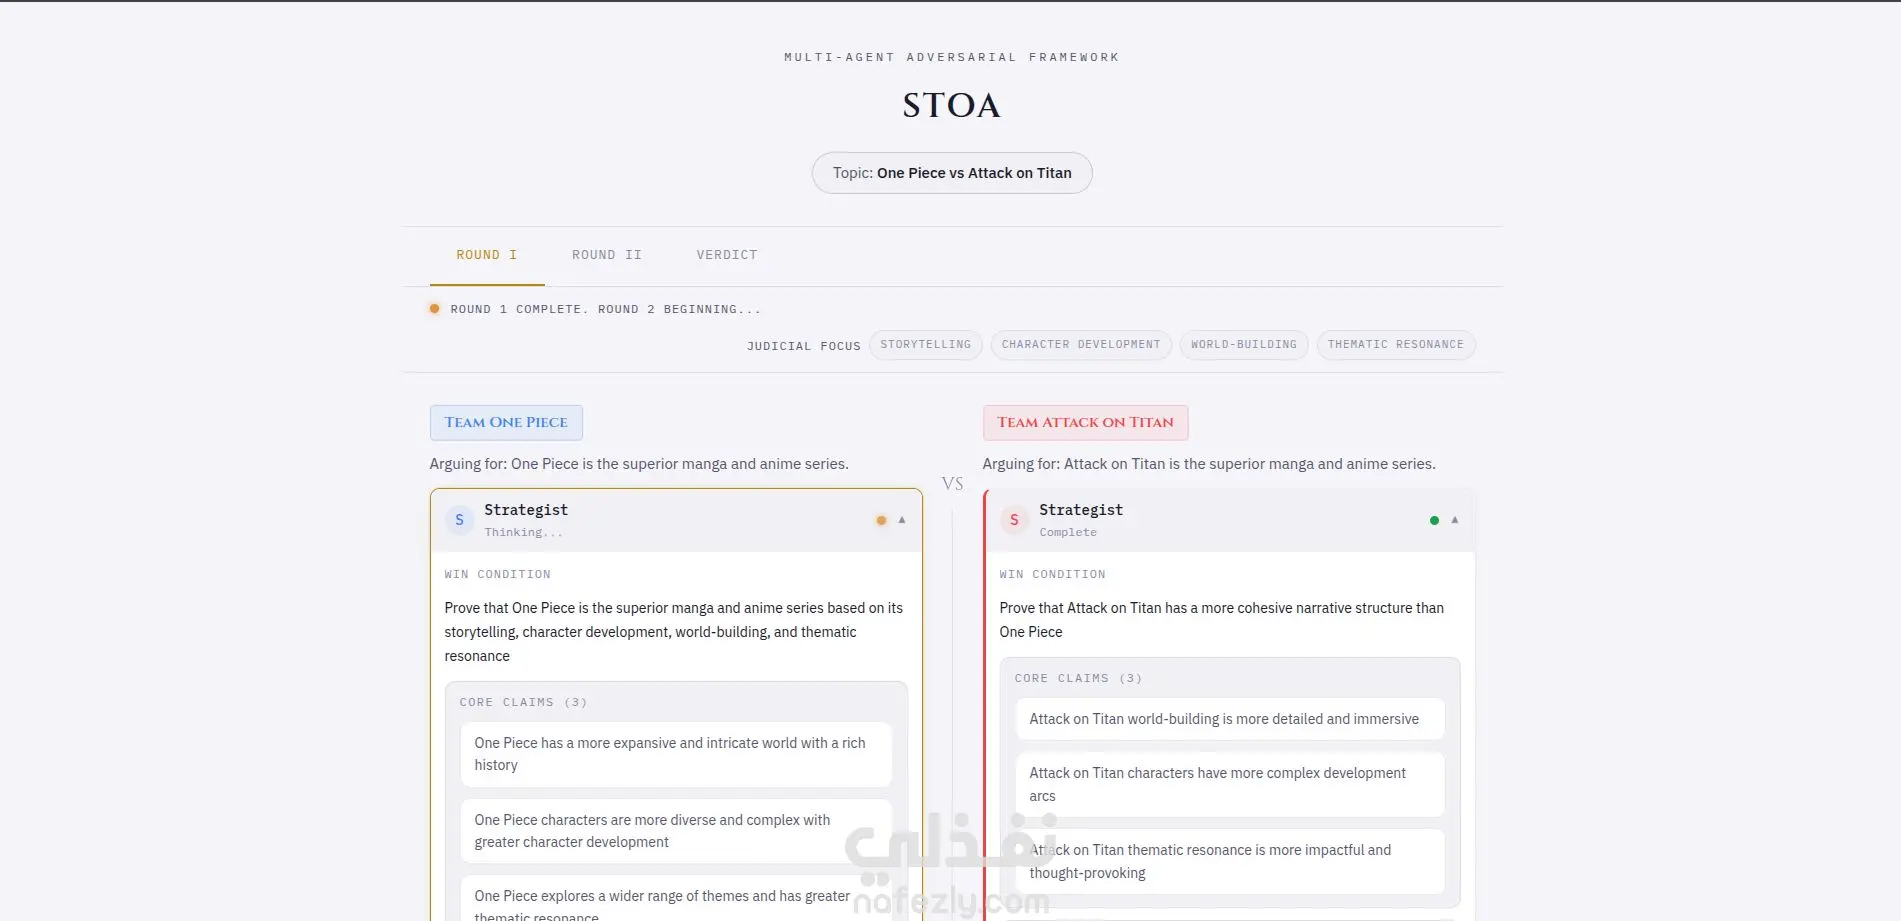Click 'Arguing for: One Piece is the superior' text
This screenshot has height=921, width=1901.
coord(639,464)
